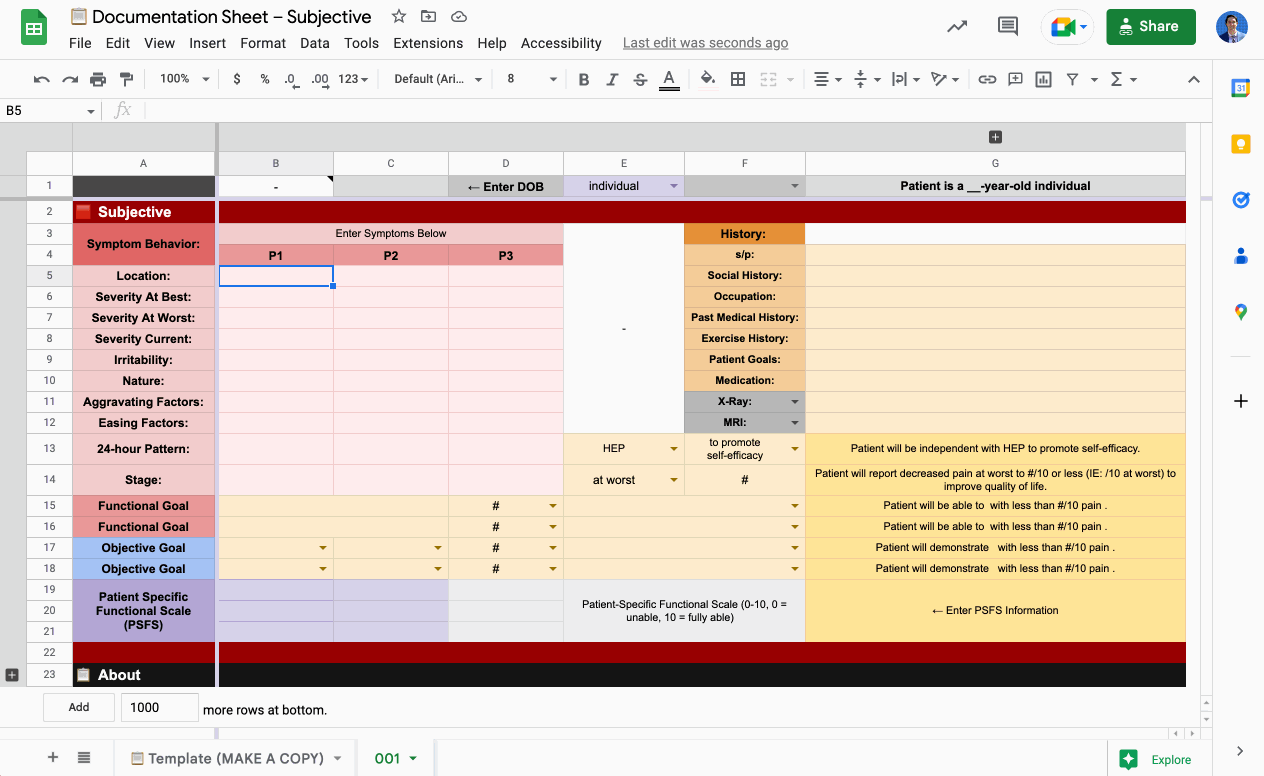Open the Format menu
1264x776 pixels.
pos(263,43)
